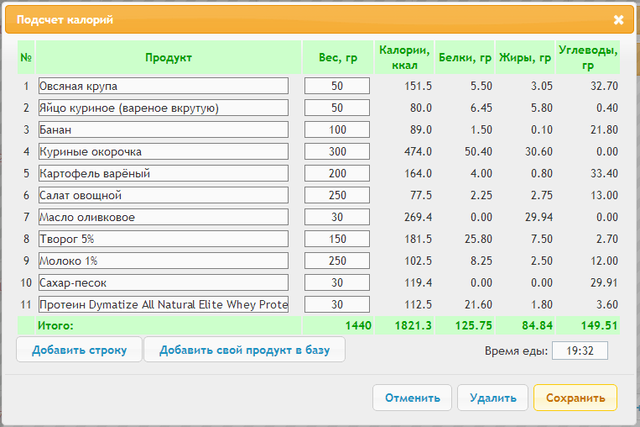Click protein value 21.60 for Протеин Dymatize
This screenshot has height=427, width=640.
[x=478, y=305]
